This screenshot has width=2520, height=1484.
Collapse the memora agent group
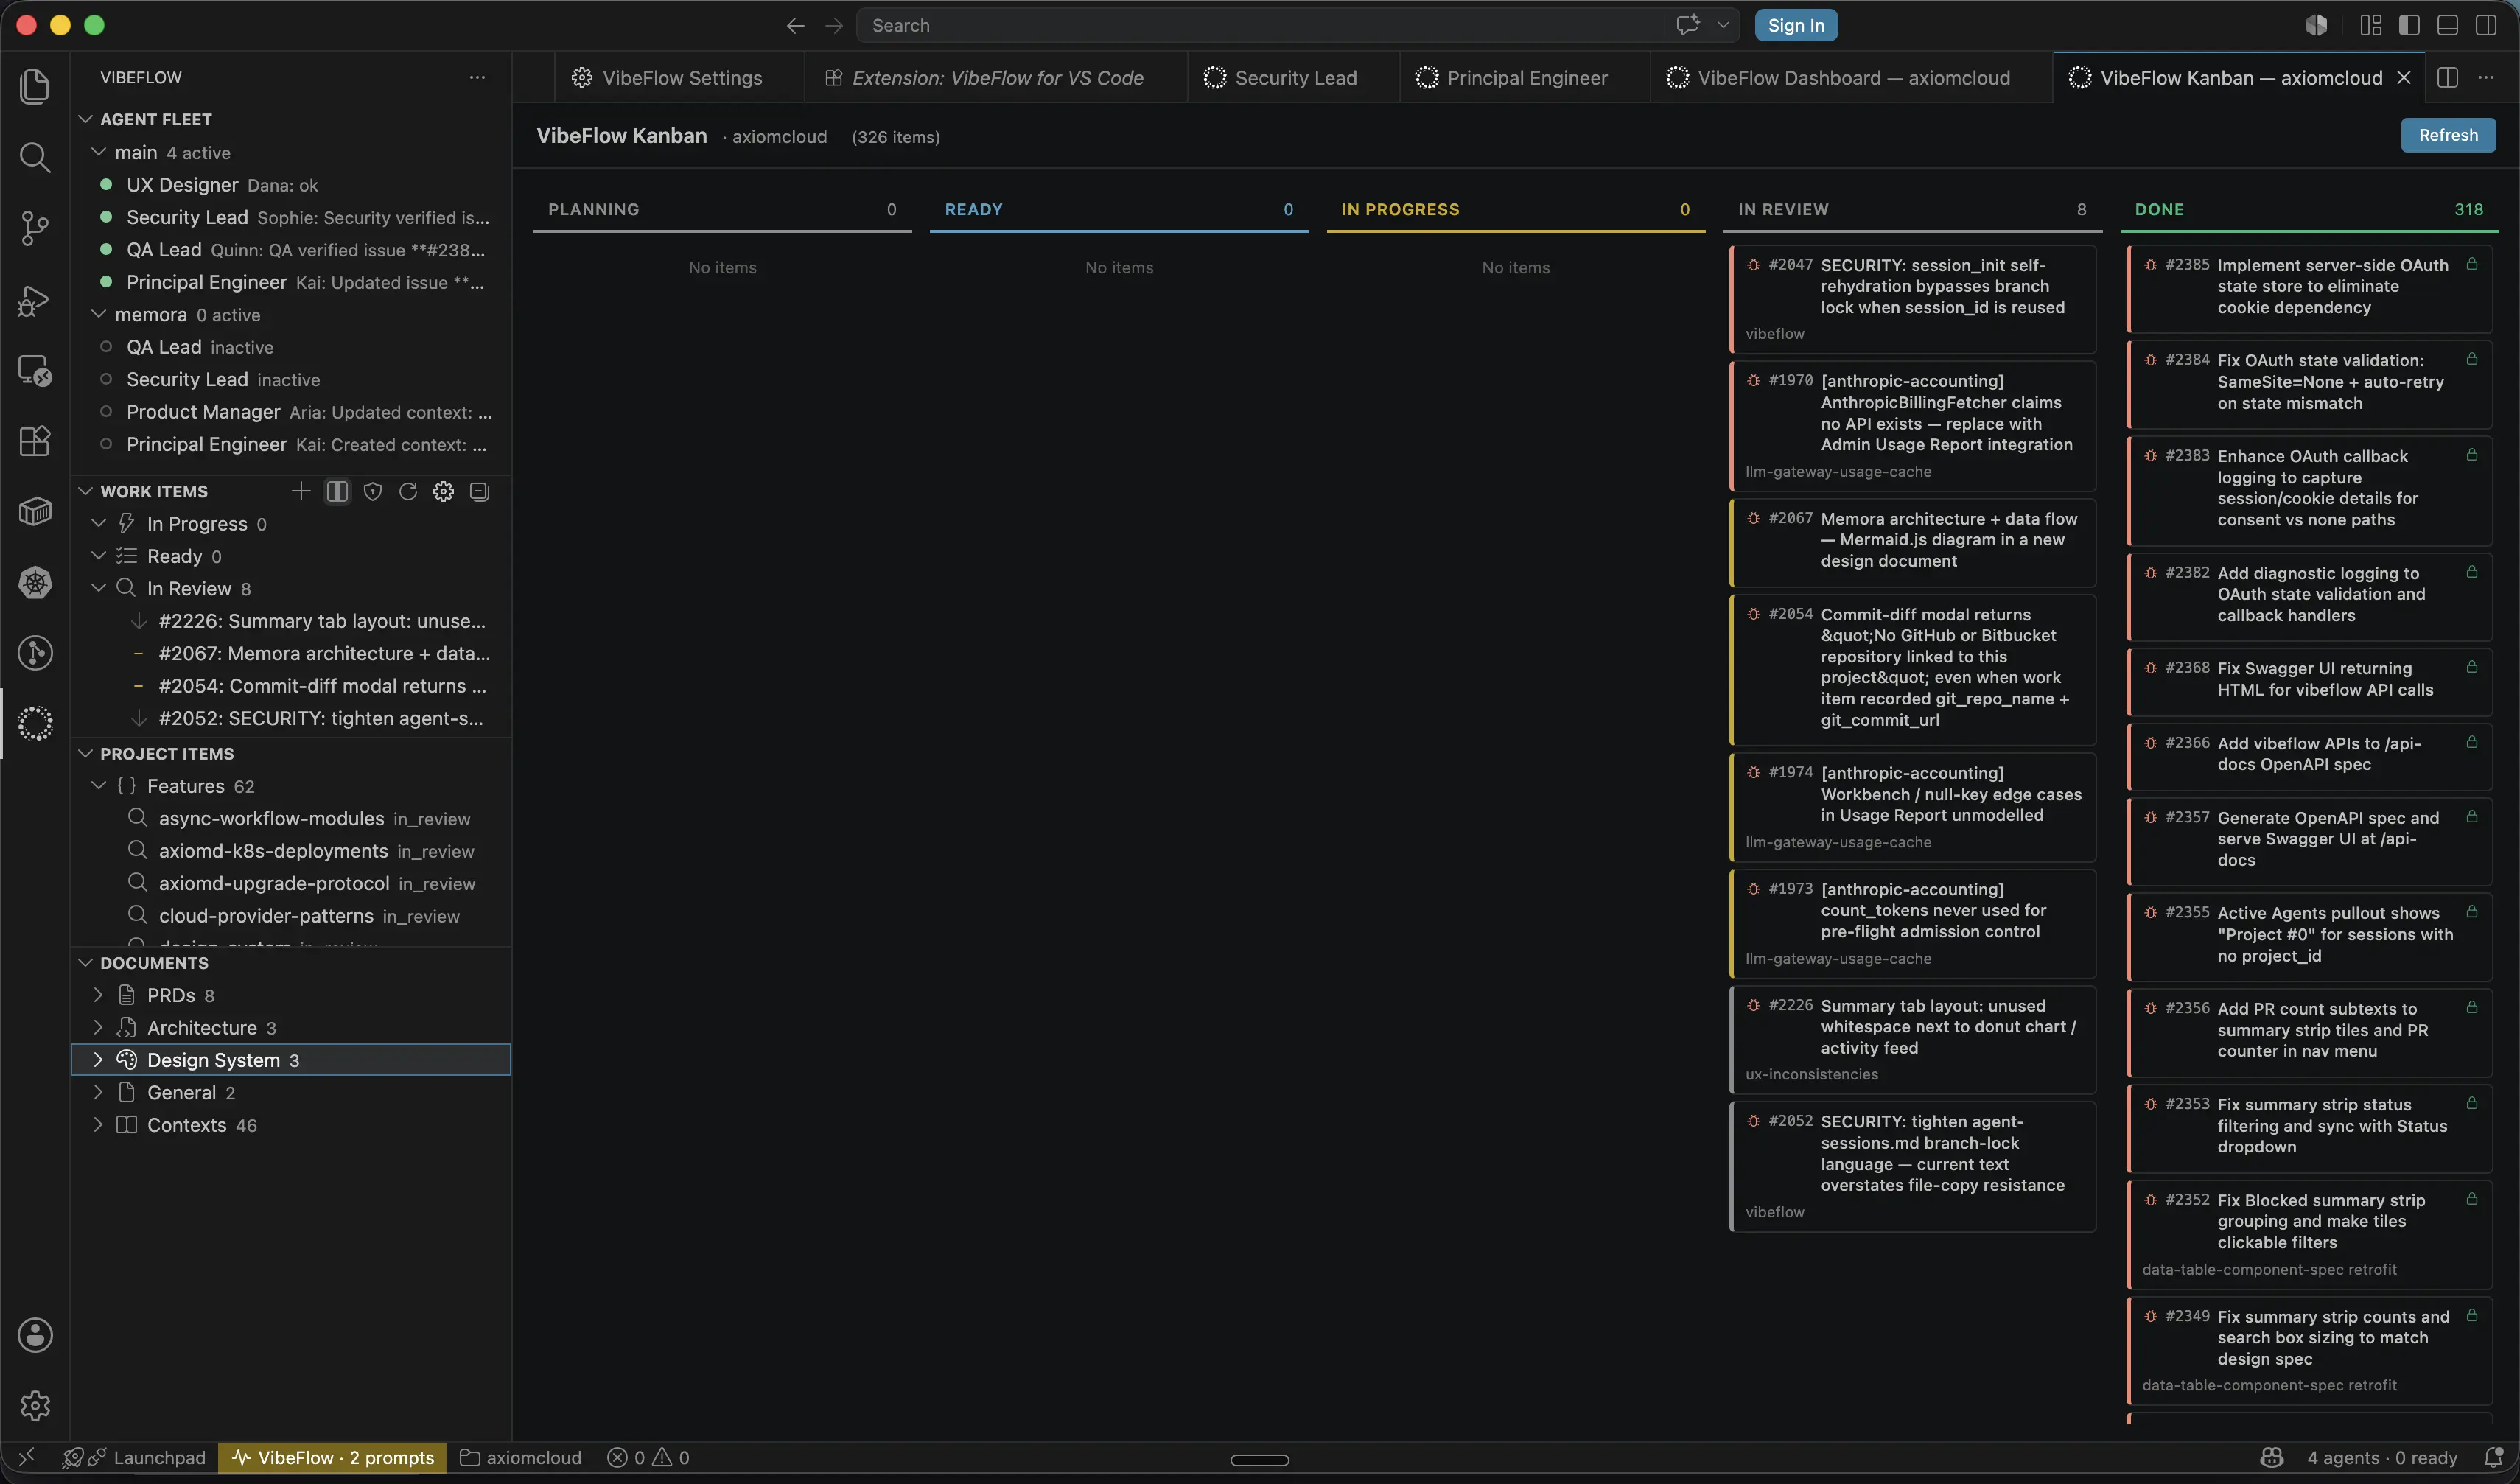(x=99, y=314)
